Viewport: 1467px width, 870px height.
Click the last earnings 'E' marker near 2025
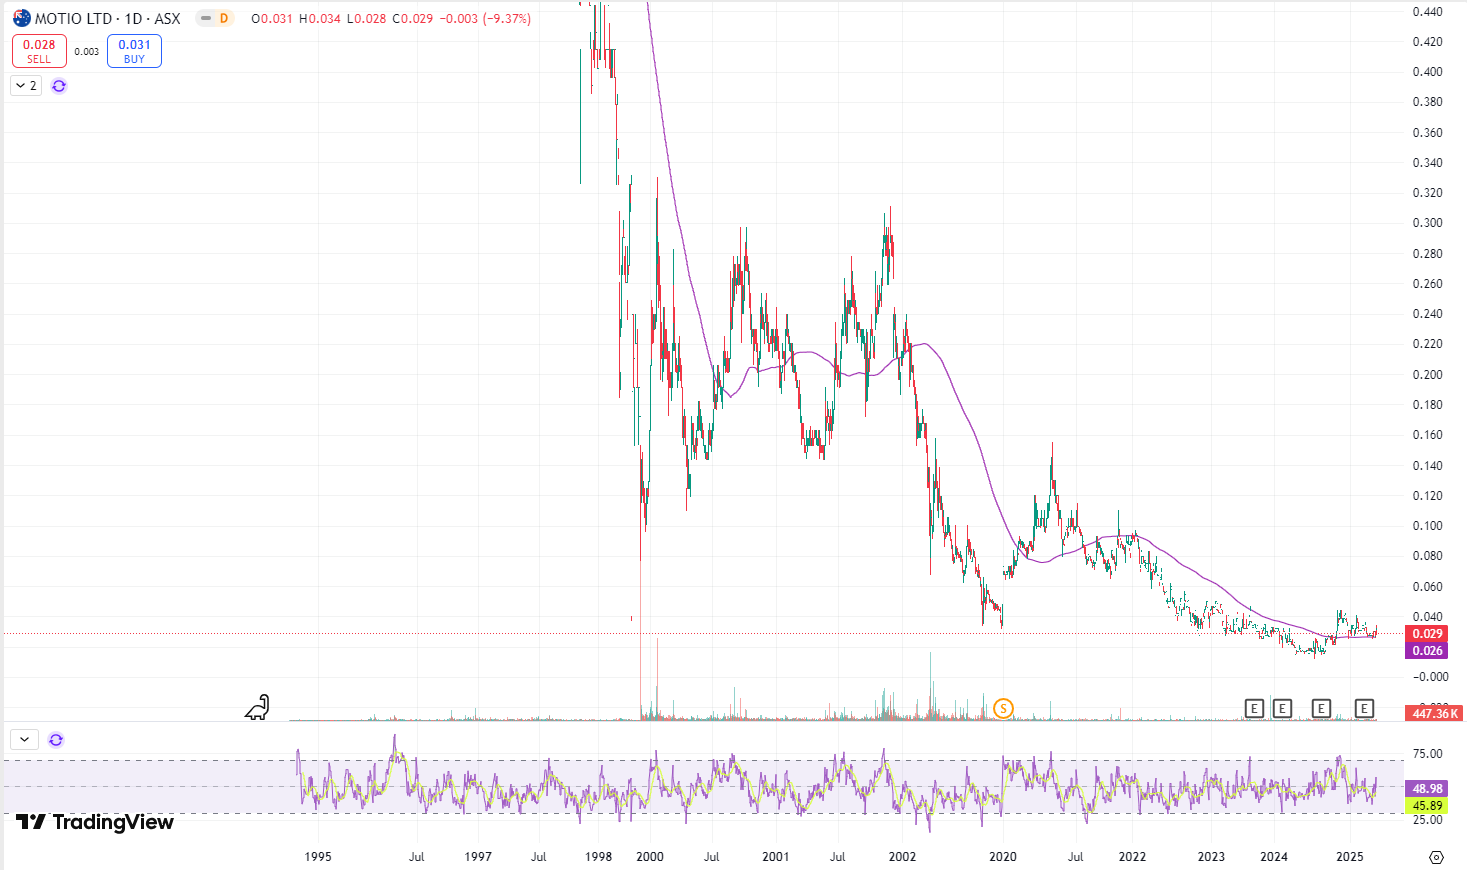[1364, 709]
